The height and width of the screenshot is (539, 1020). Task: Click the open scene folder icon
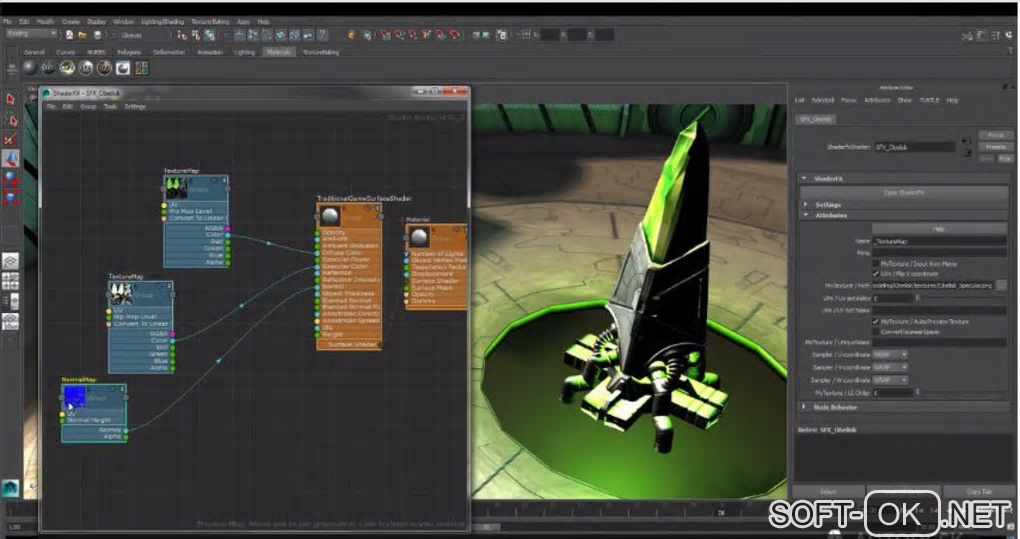pyautogui.click(x=82, y=34)
